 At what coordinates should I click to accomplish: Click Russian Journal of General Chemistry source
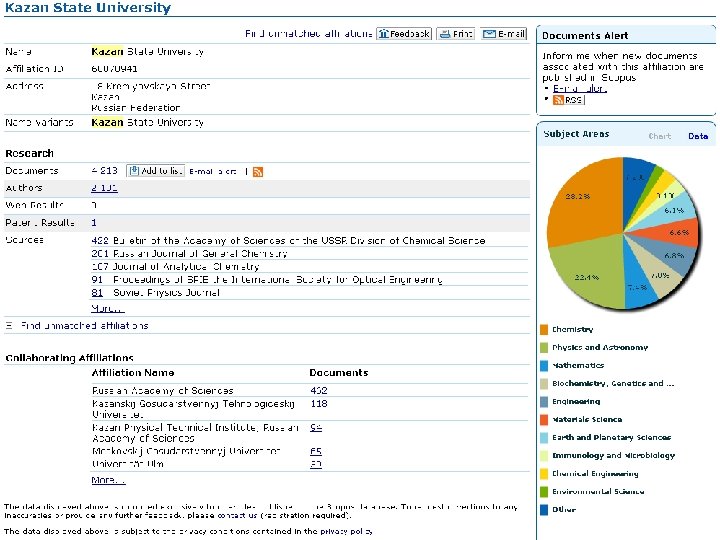200,253
